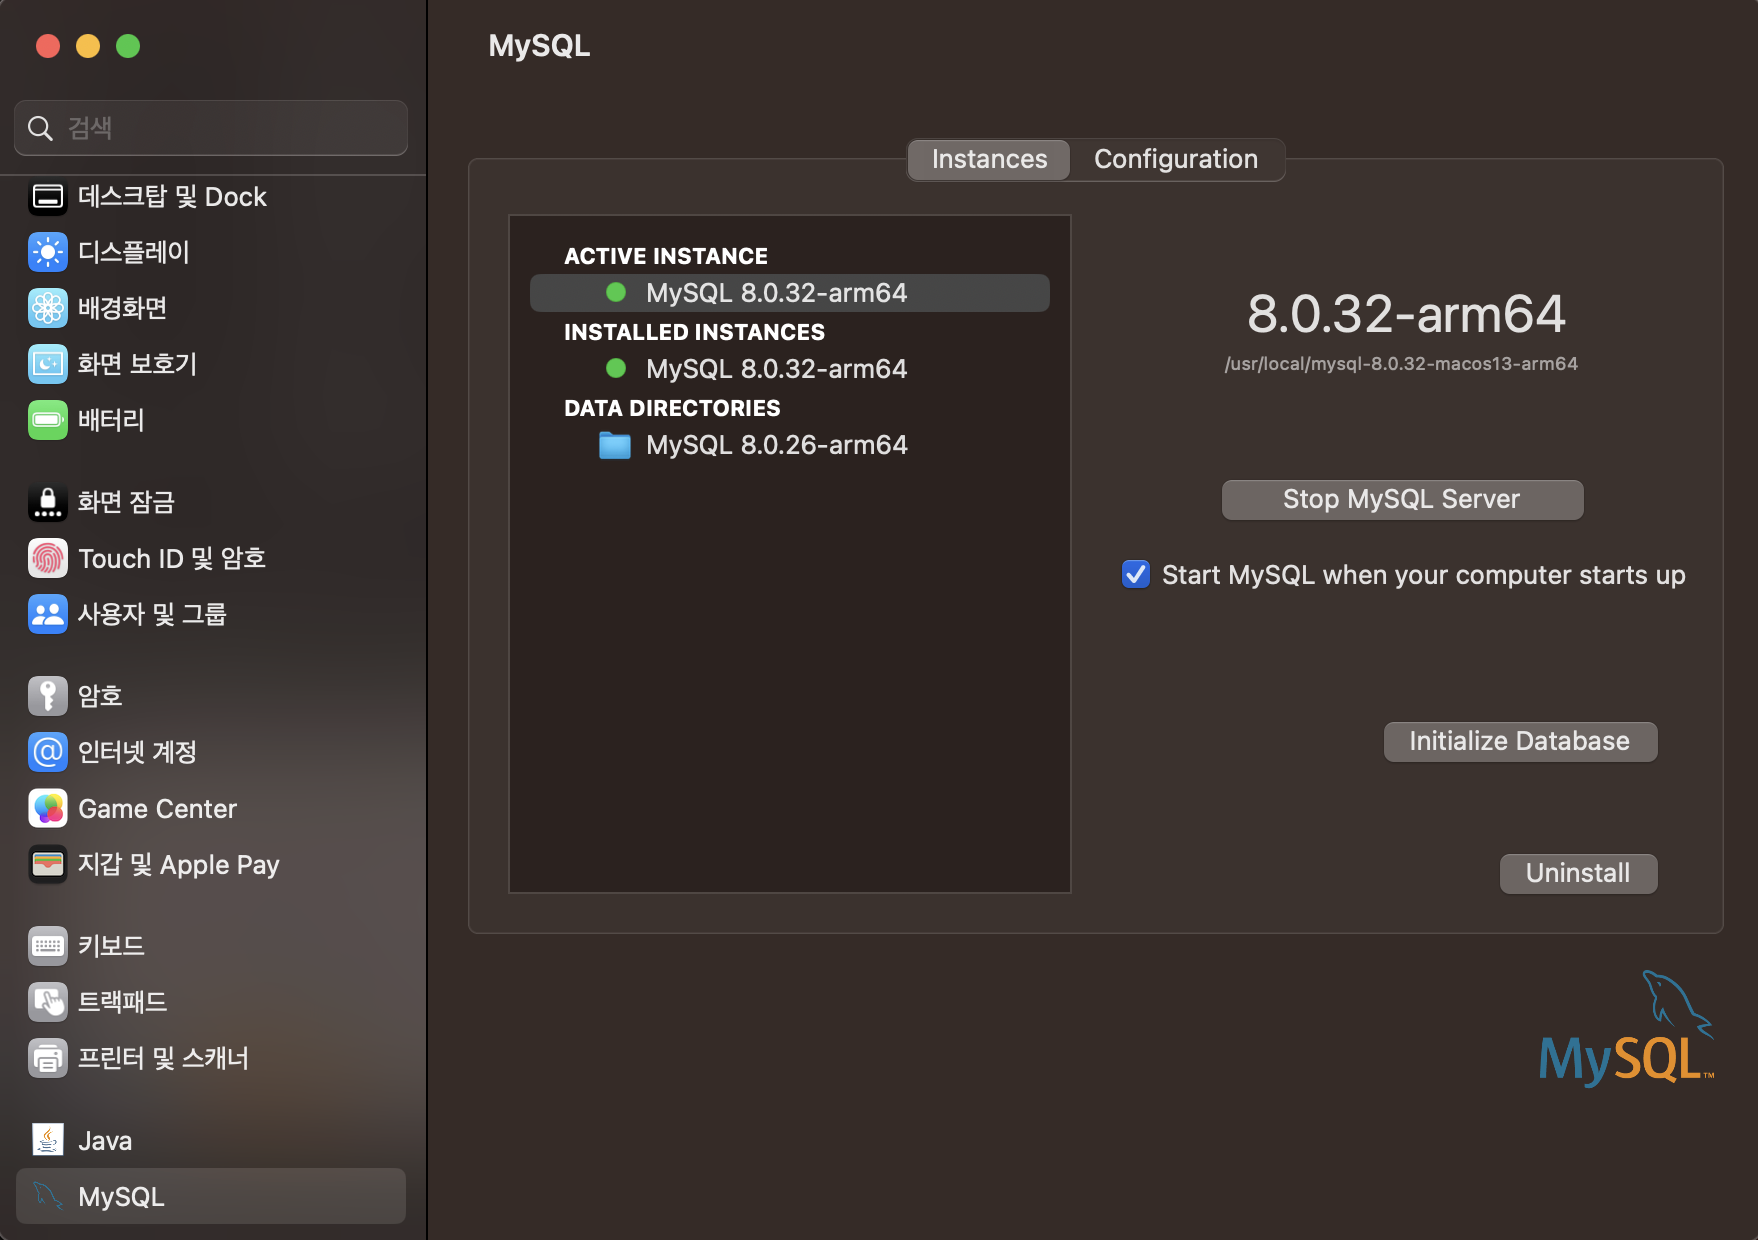
Task: Open the 화면 보호기 screen saver icon
Action: (x=48, y=364)
